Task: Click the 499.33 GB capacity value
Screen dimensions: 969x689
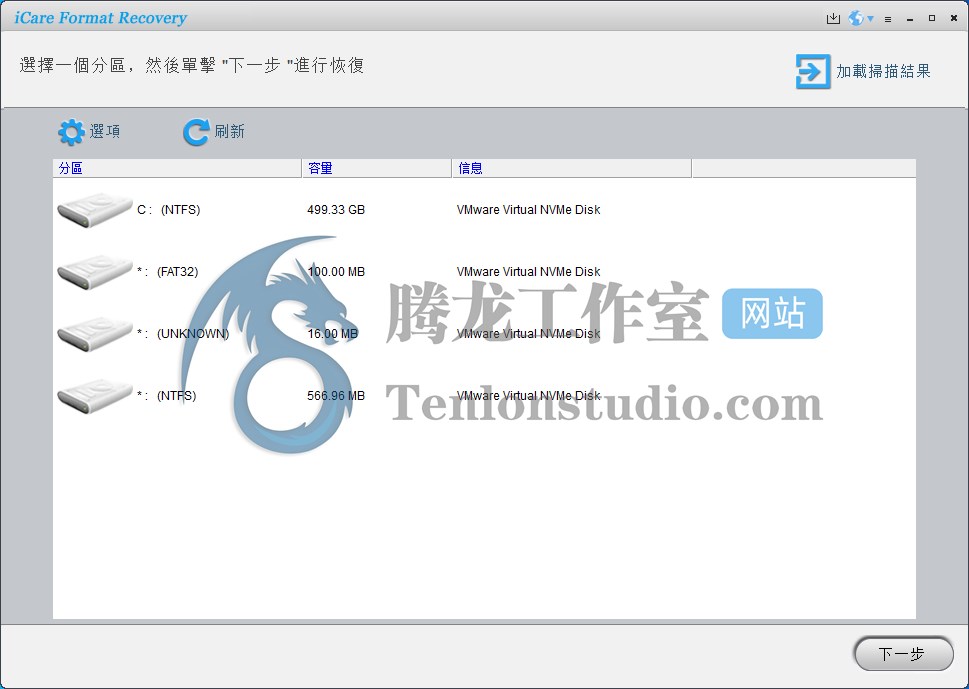Action: coord(336,210)
